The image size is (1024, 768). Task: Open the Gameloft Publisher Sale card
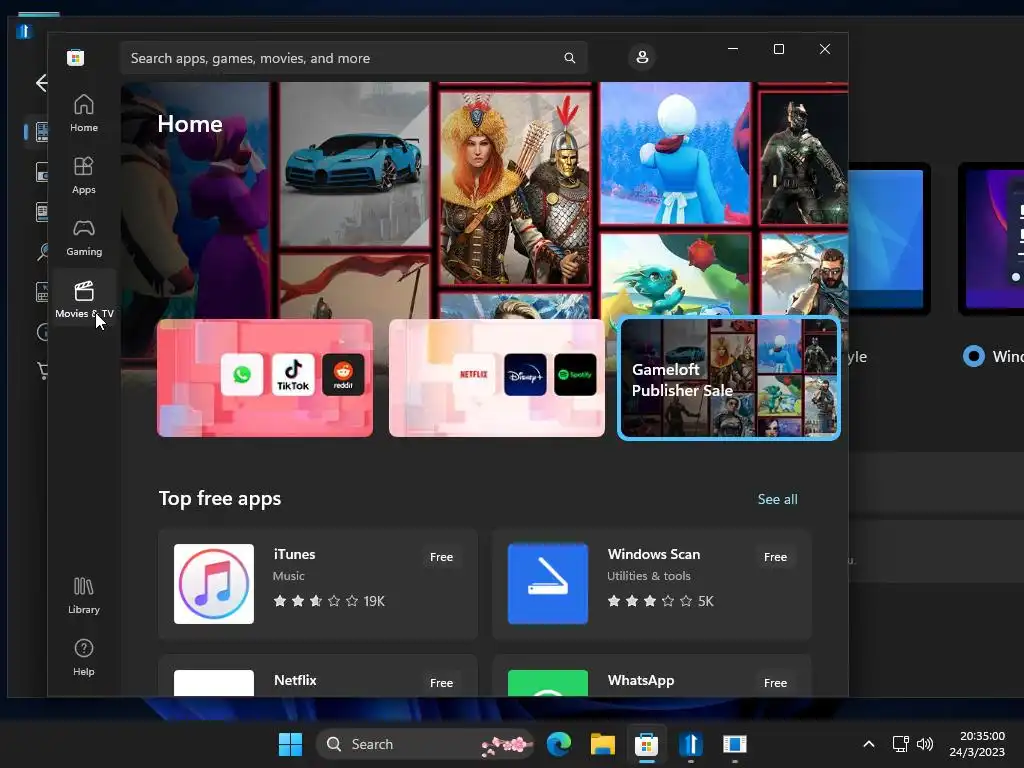point(729,378)
